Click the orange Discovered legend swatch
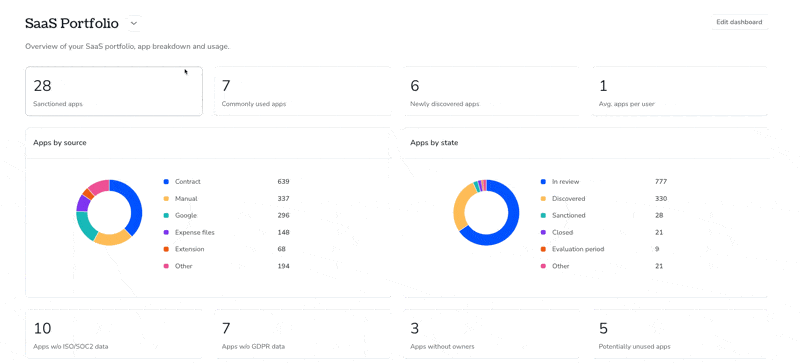Screen dimensions: 800x363 pyautogui.click(x=543, y=199)
